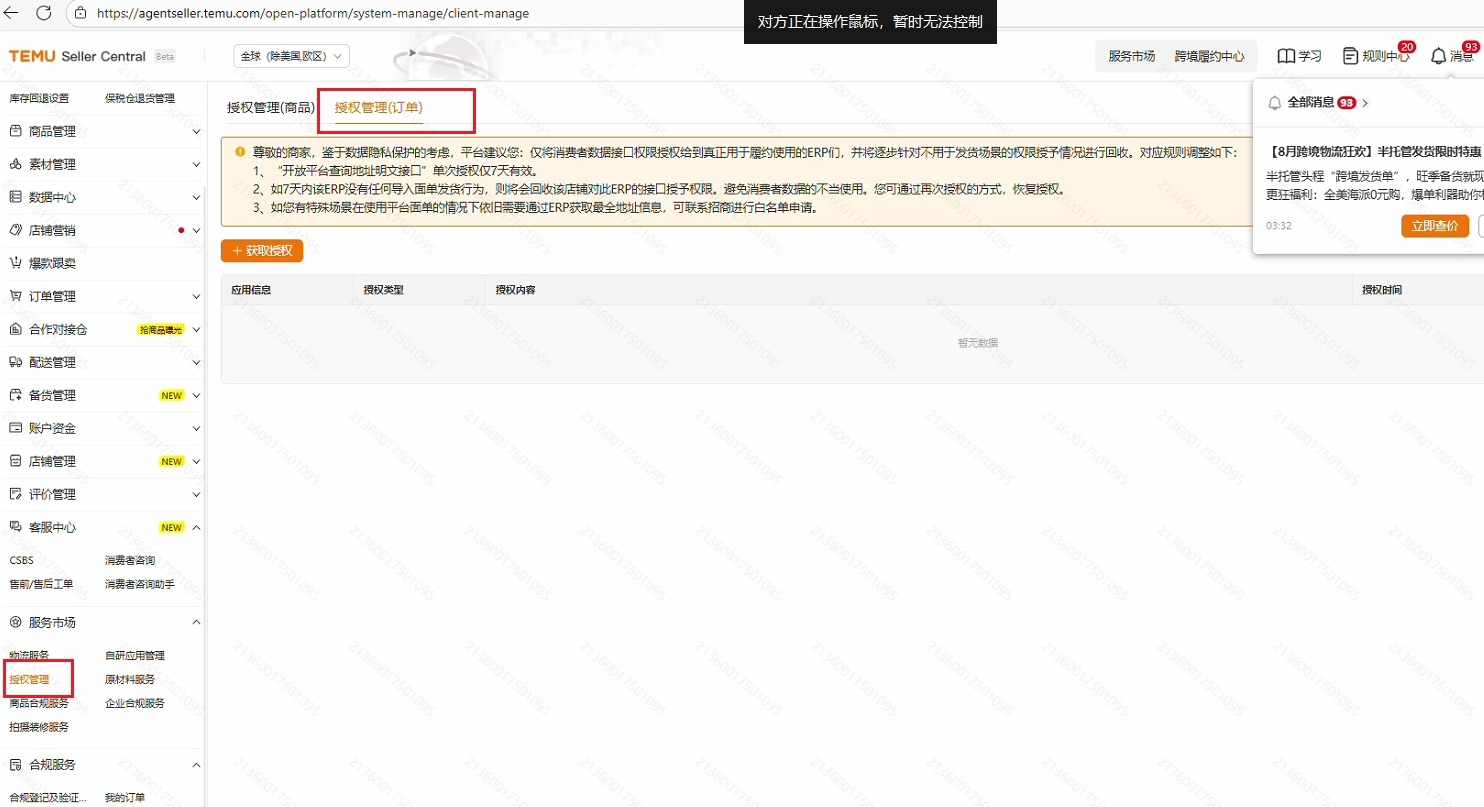This screenshot has width=1484, height=807.
Task: Collapse the 服务市场 sidebar section chevron
Action: [x=196, y=622]
